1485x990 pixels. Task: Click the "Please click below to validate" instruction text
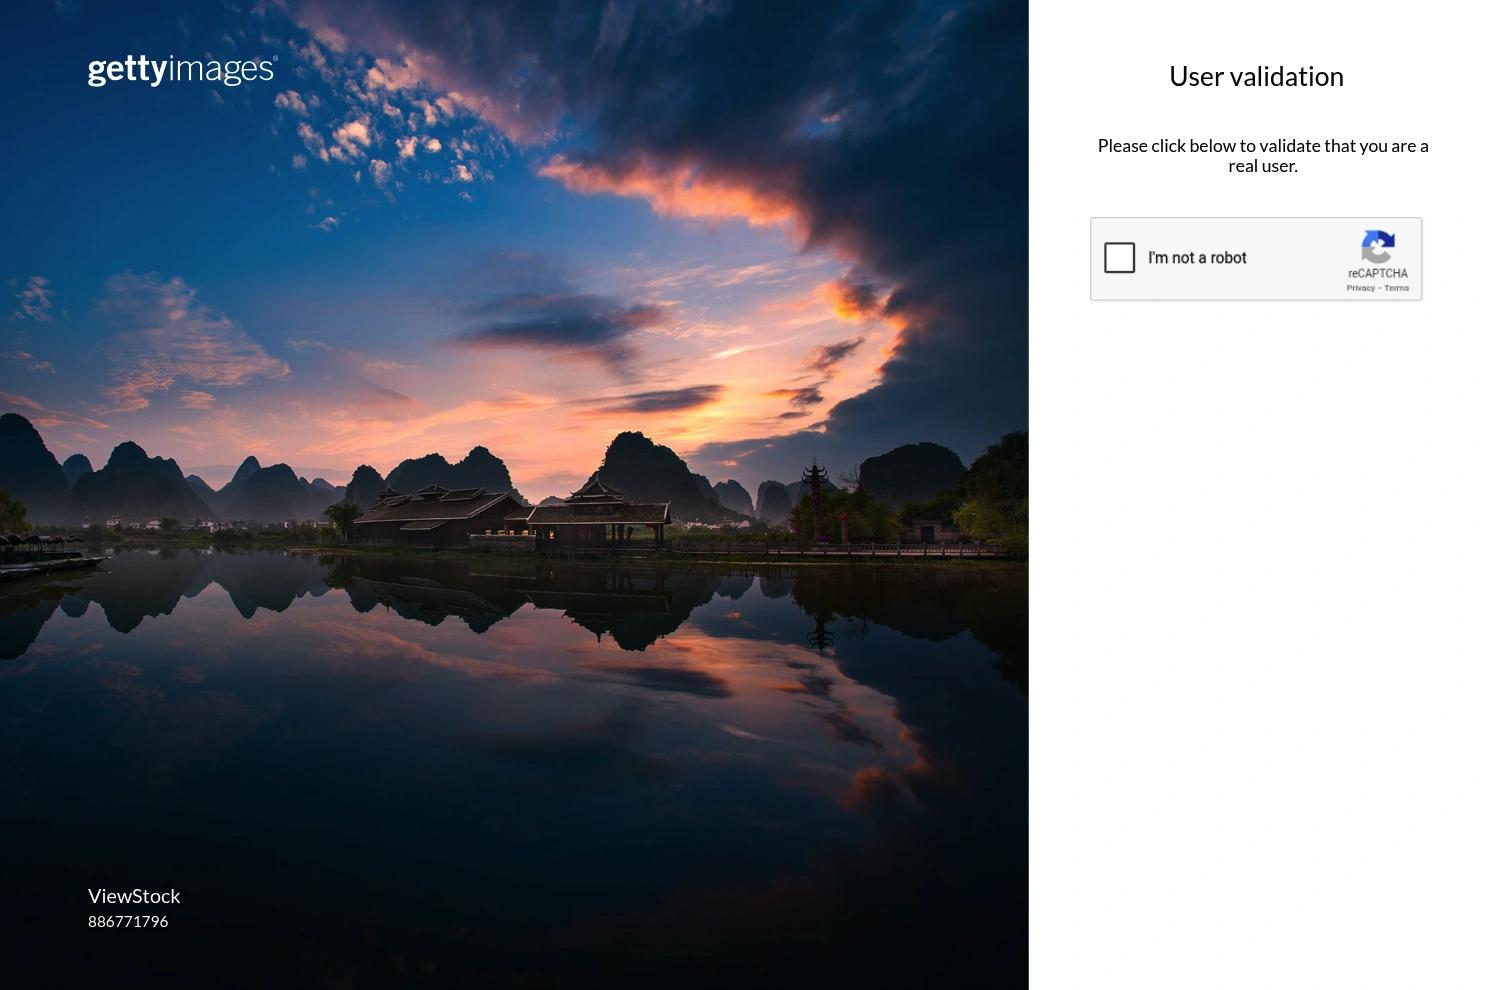click(1263, 155)
